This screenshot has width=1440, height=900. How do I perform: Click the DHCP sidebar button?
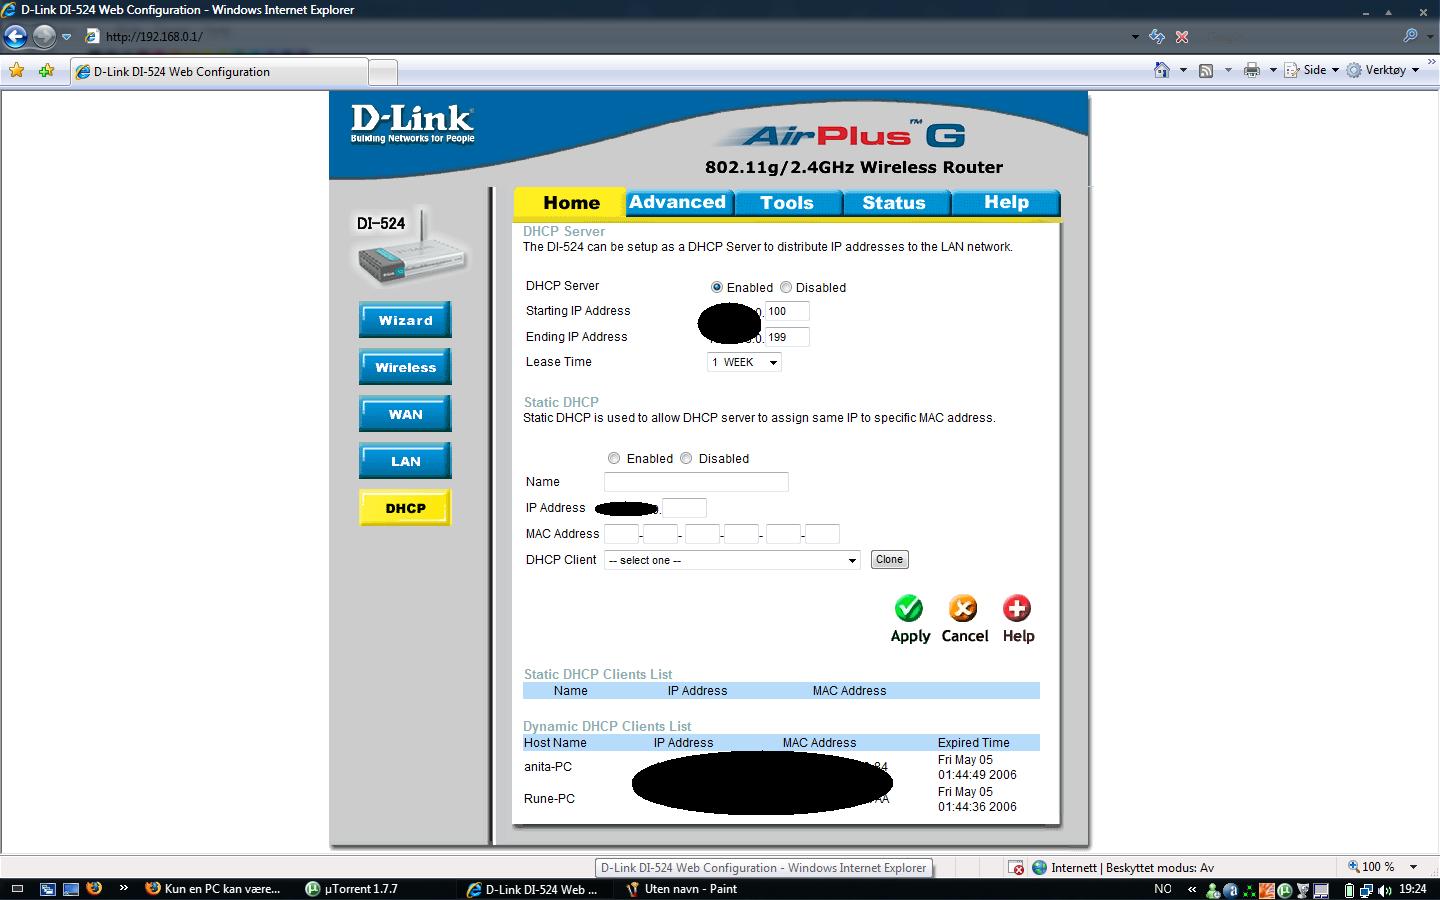pyautogui.click(x=405, y=508)
